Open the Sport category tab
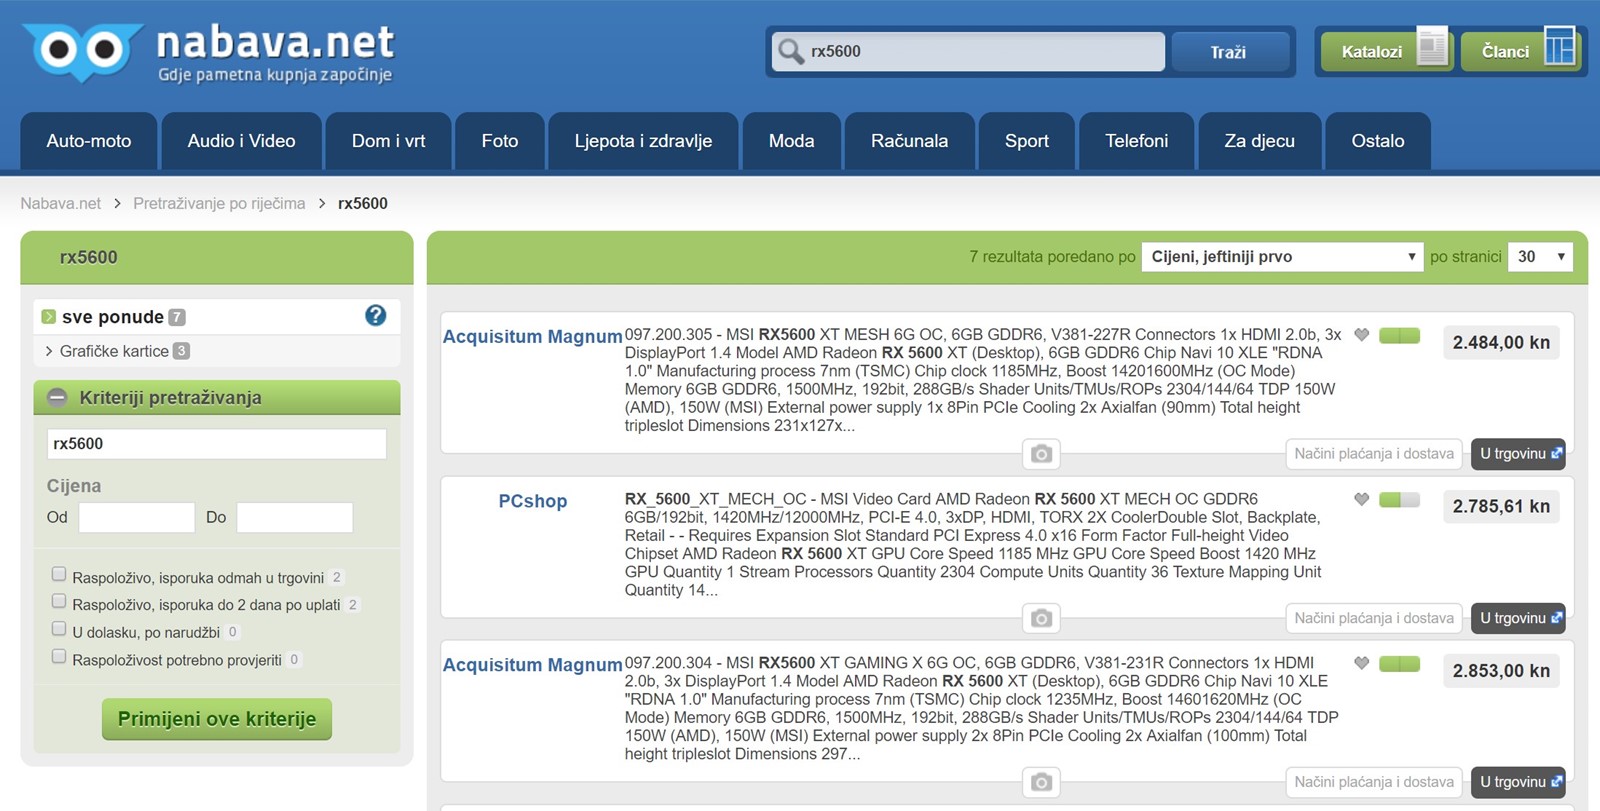Image resolution: width=1600 pixels, height=811 pixels. click(1027, 142)
